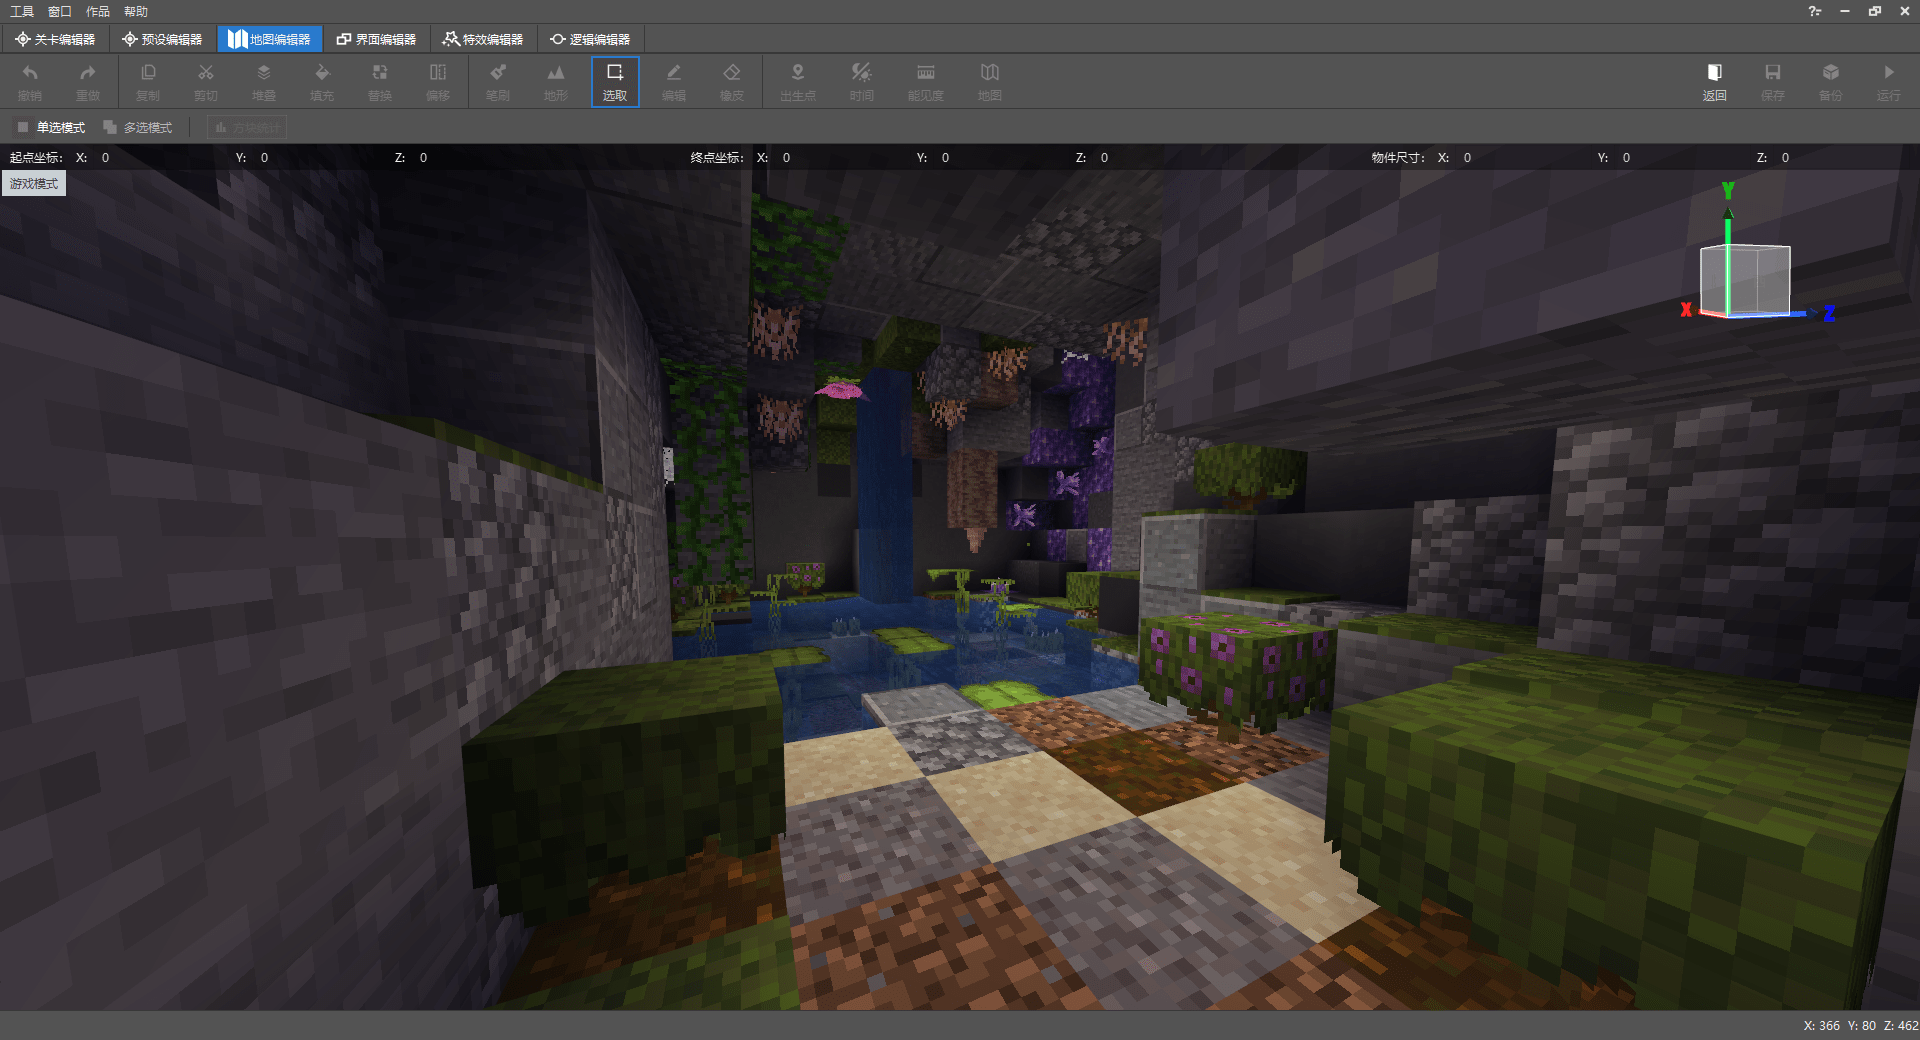Viewport: 1920px width, 1040px height.
Task: Open the 窗口 menu
Action: pos(60,11)
